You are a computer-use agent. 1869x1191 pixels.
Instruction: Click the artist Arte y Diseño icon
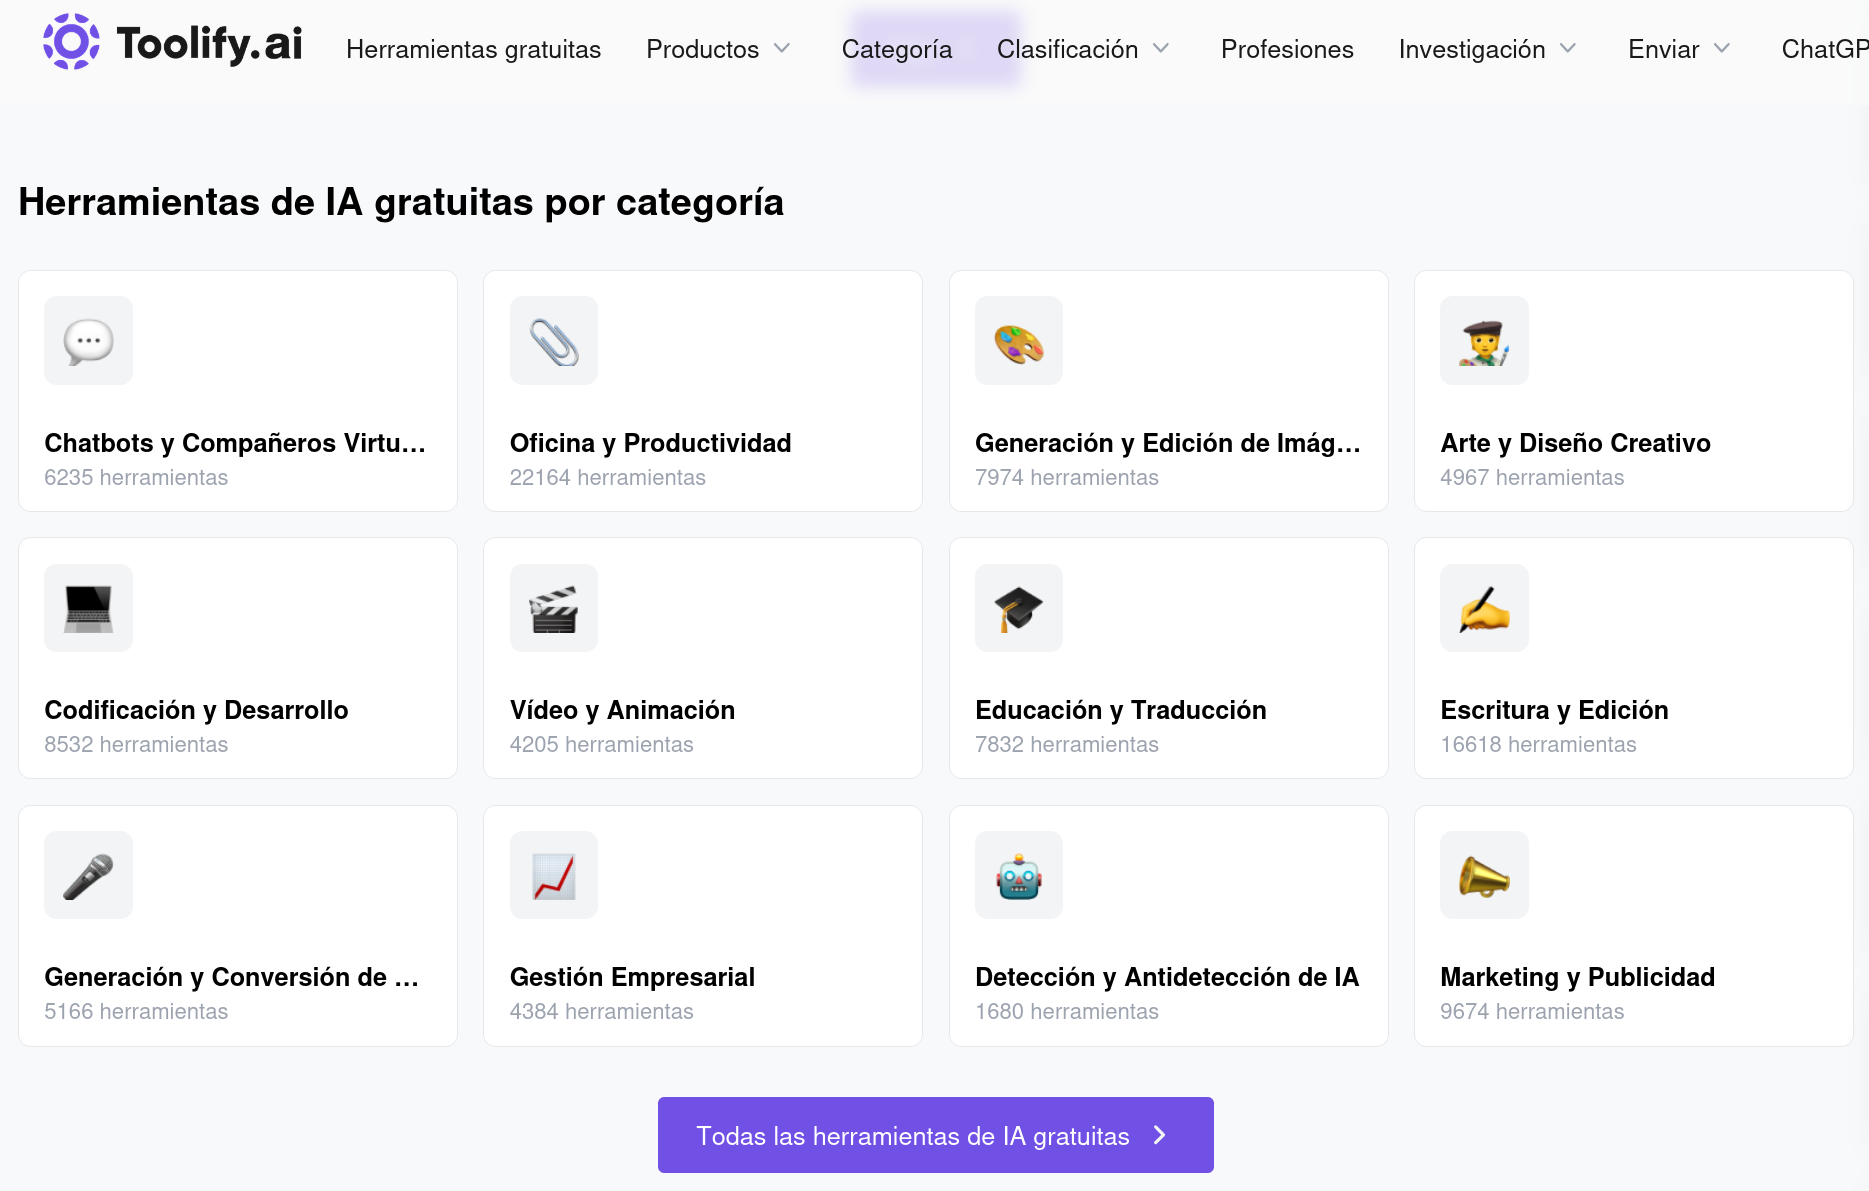(1484, 340)
